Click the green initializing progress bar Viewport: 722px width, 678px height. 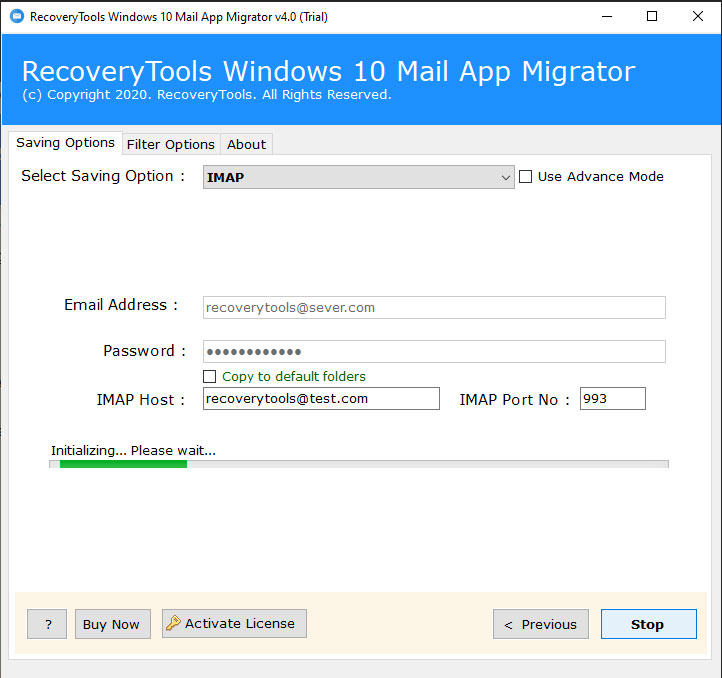[x=359, y=464]
